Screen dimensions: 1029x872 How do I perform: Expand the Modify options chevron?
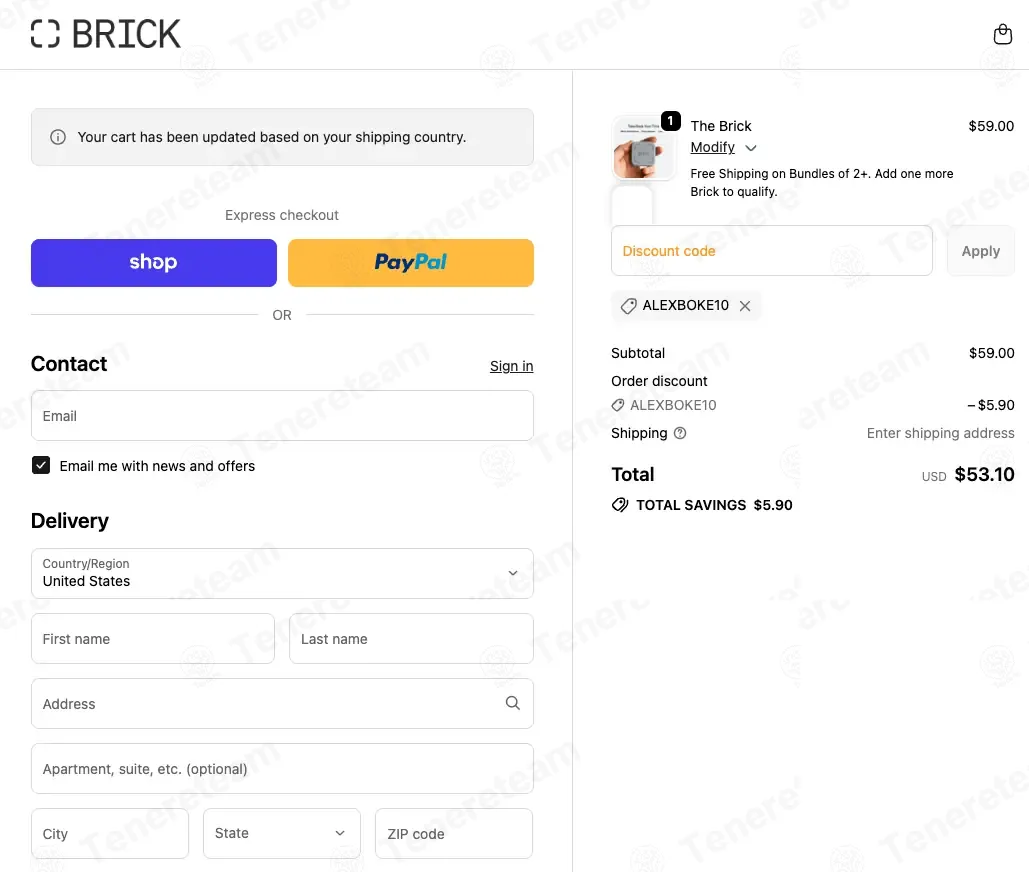tap(751, 148)
